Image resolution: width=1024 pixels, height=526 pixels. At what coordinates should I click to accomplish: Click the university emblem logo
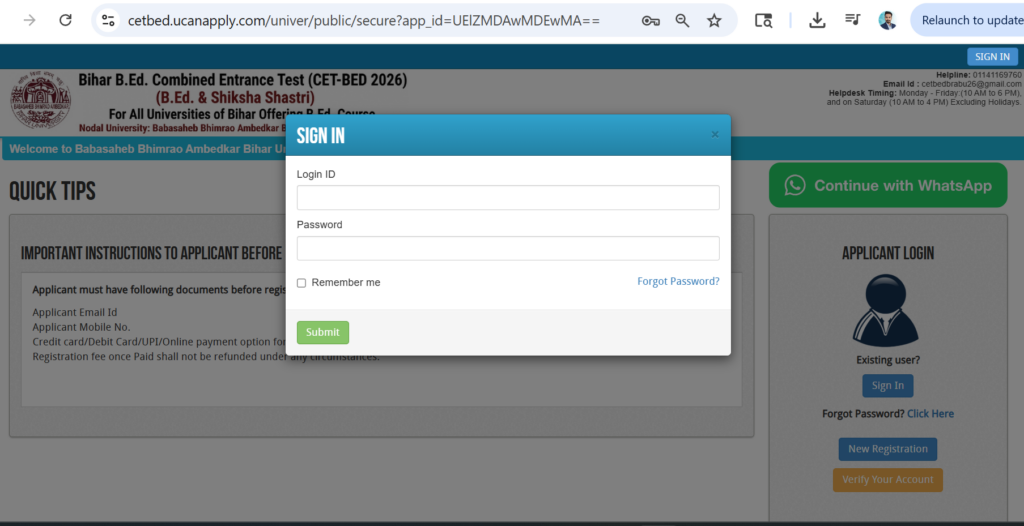[x=40, y=102]
